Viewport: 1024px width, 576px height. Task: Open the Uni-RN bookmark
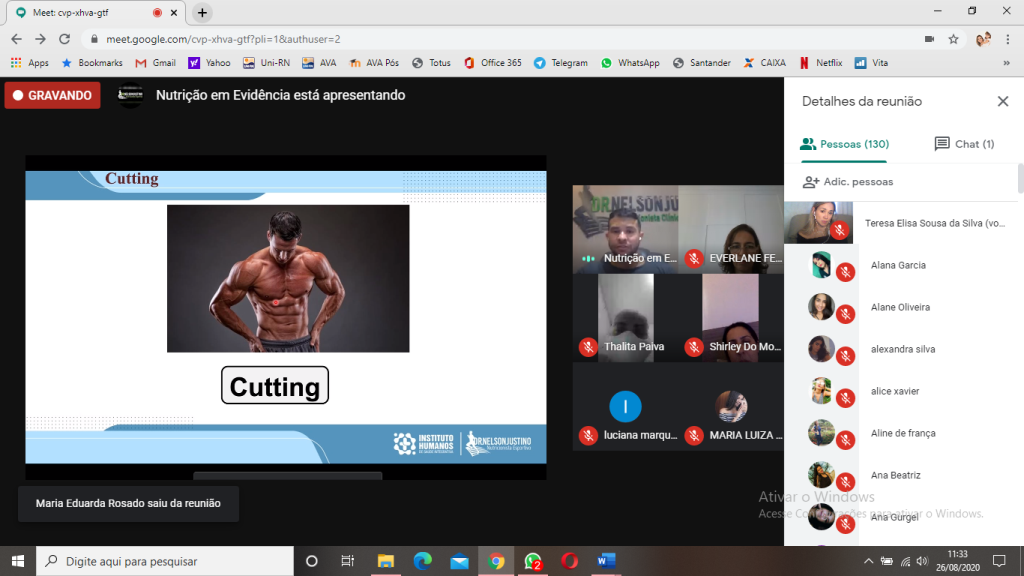click(x=266, y=63)
